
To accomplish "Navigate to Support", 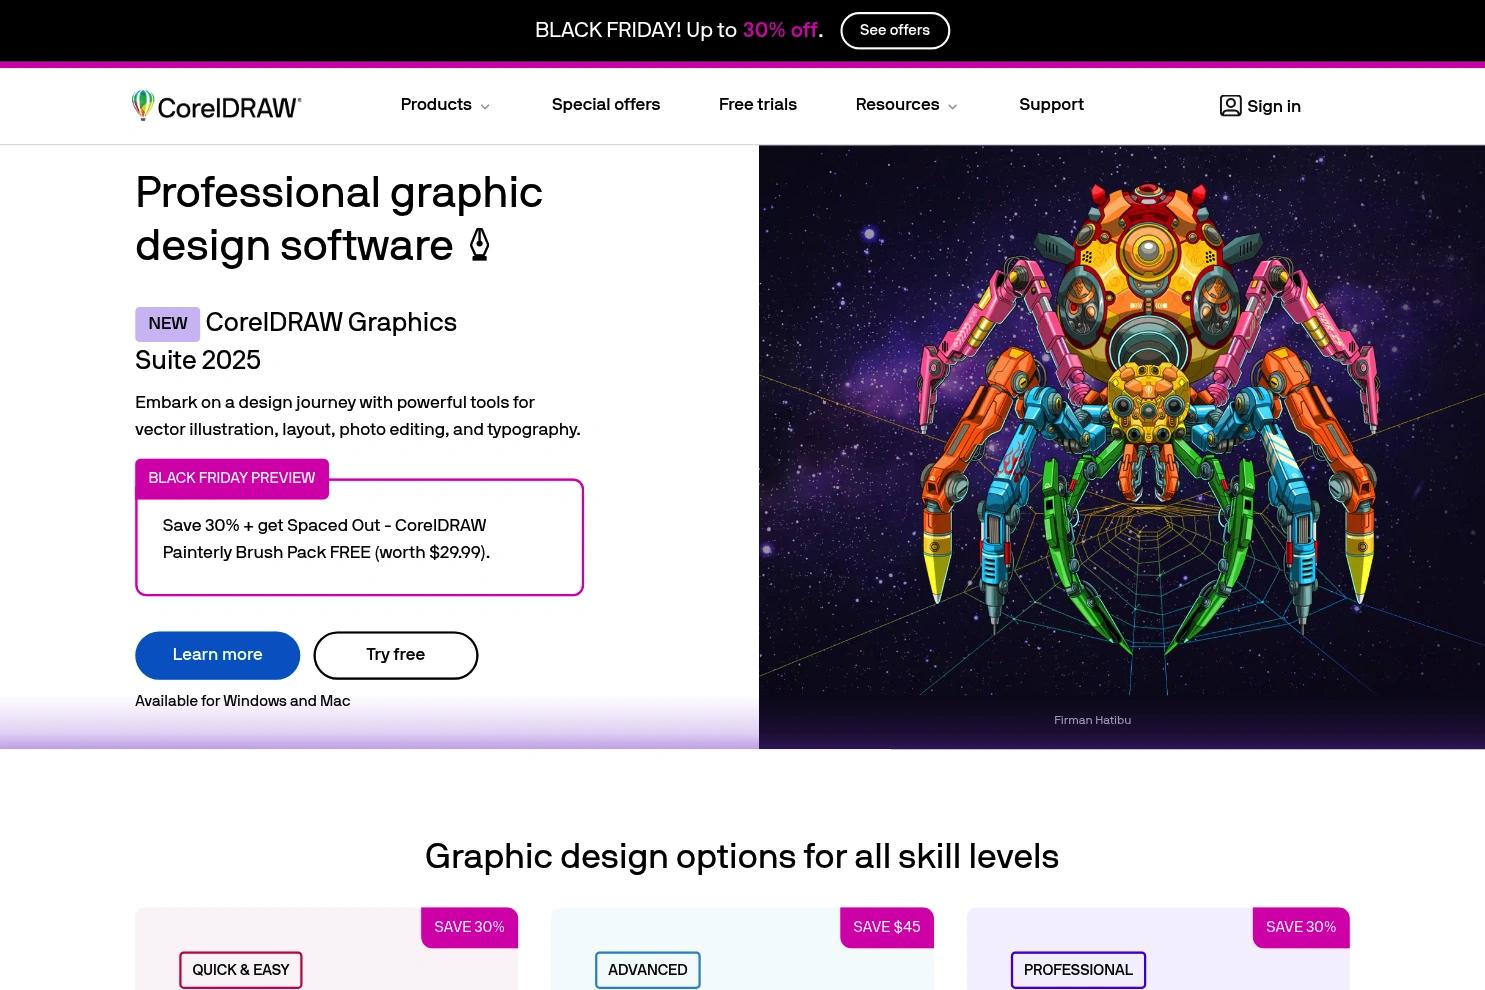I will pyautogui.click(x=1051, y=105).
